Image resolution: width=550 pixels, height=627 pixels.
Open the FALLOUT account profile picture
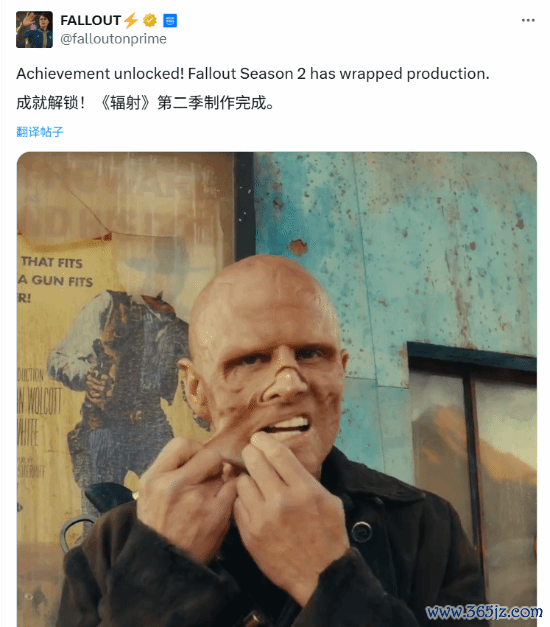point(34,30)
